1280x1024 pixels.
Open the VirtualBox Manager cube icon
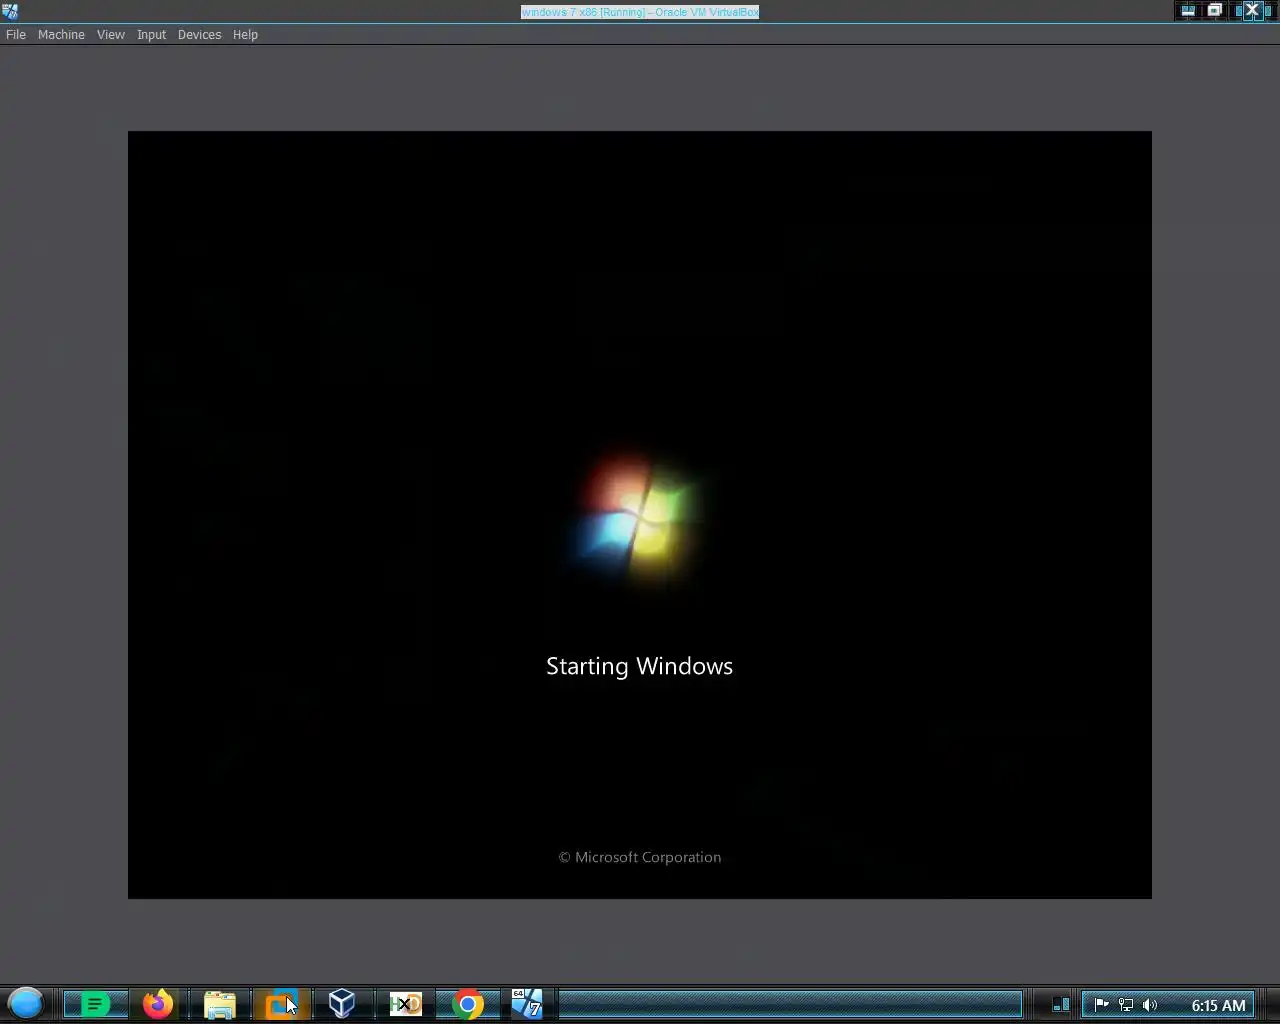[x=342, y=1004]
